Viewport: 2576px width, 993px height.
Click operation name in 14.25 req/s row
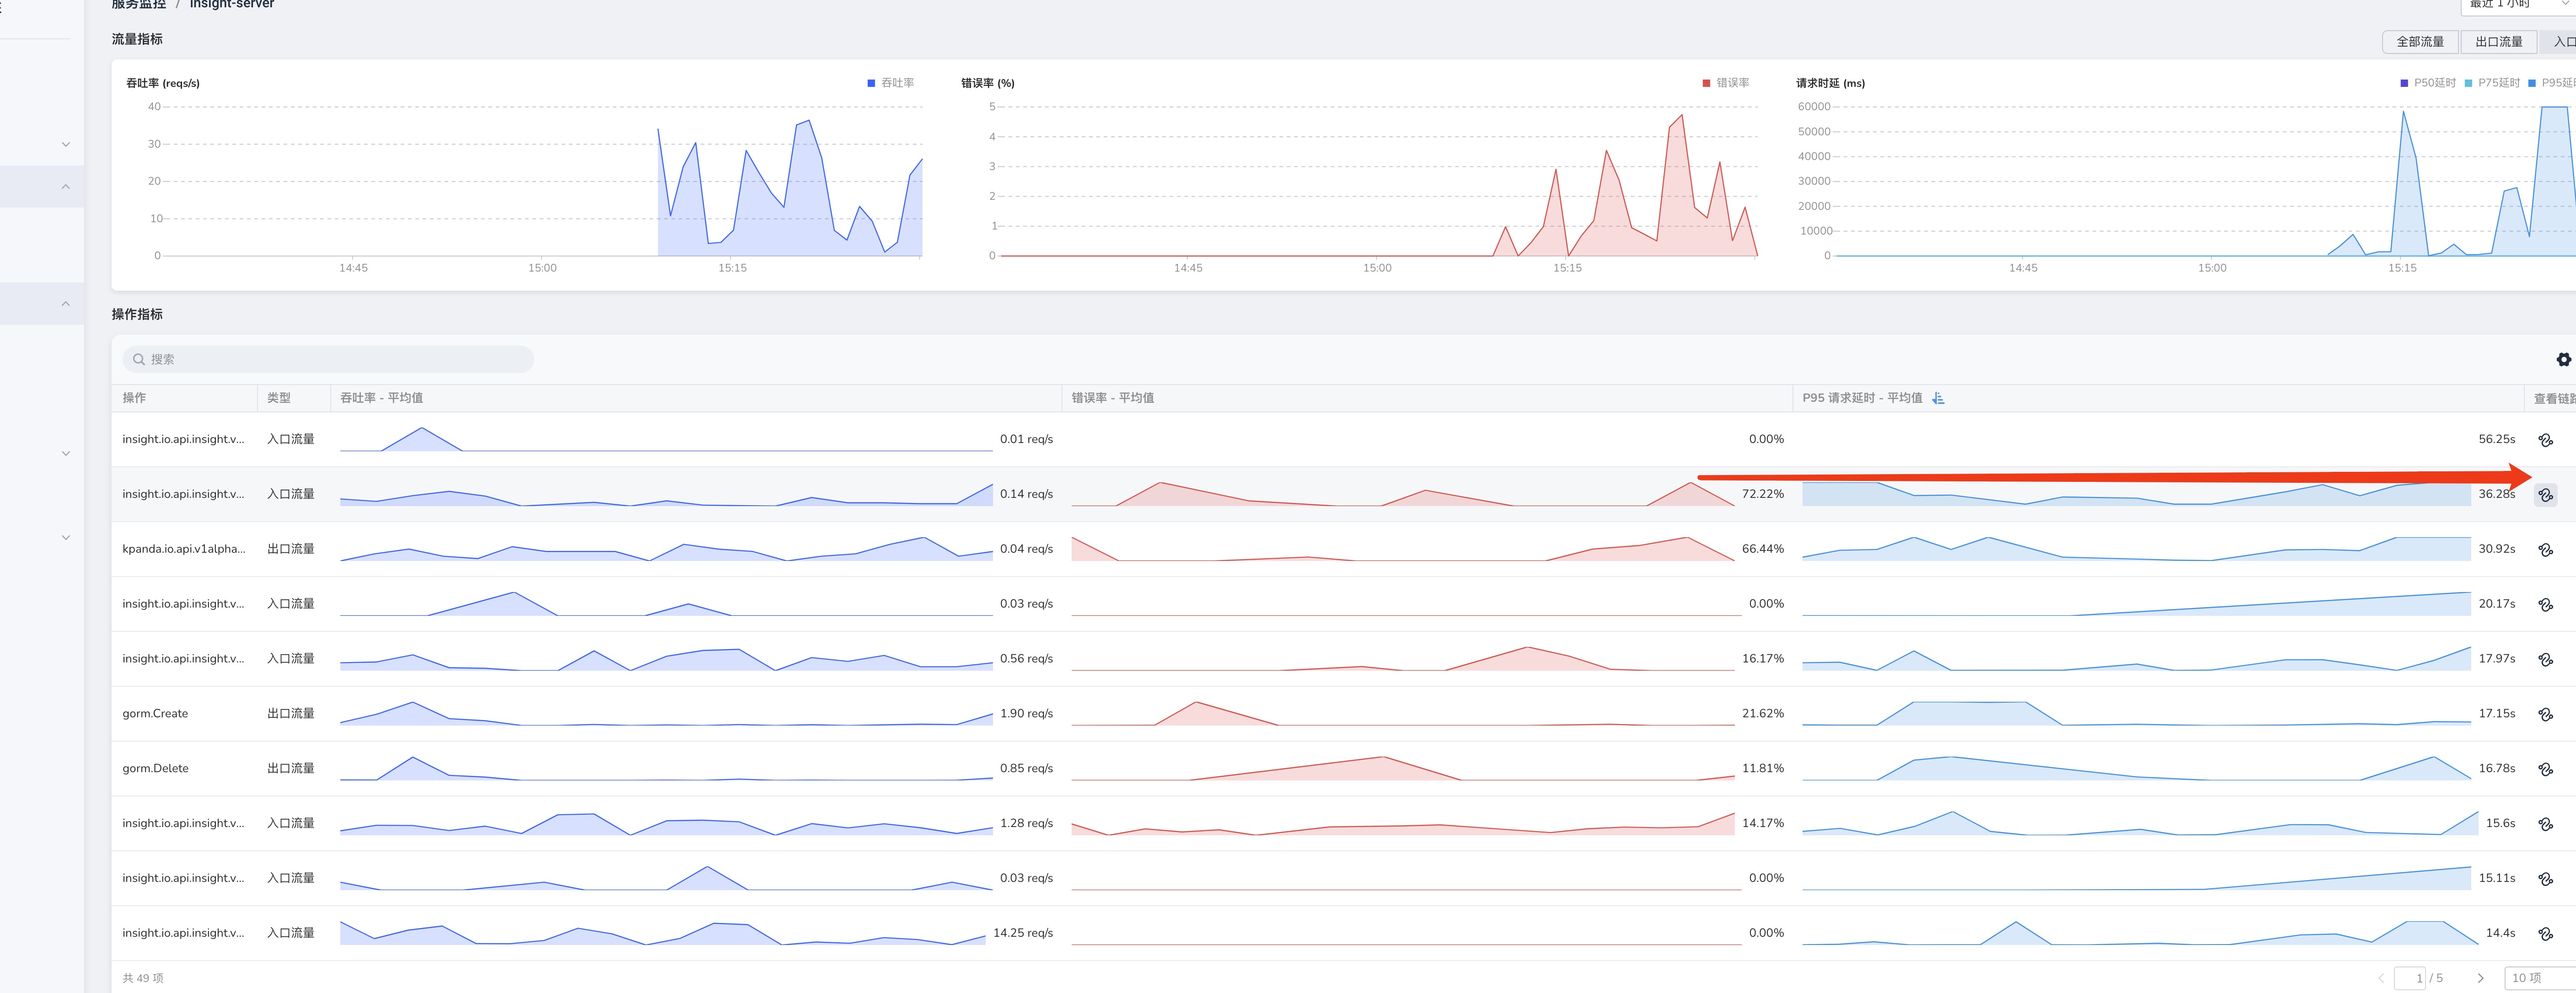(x=183, y=933)
